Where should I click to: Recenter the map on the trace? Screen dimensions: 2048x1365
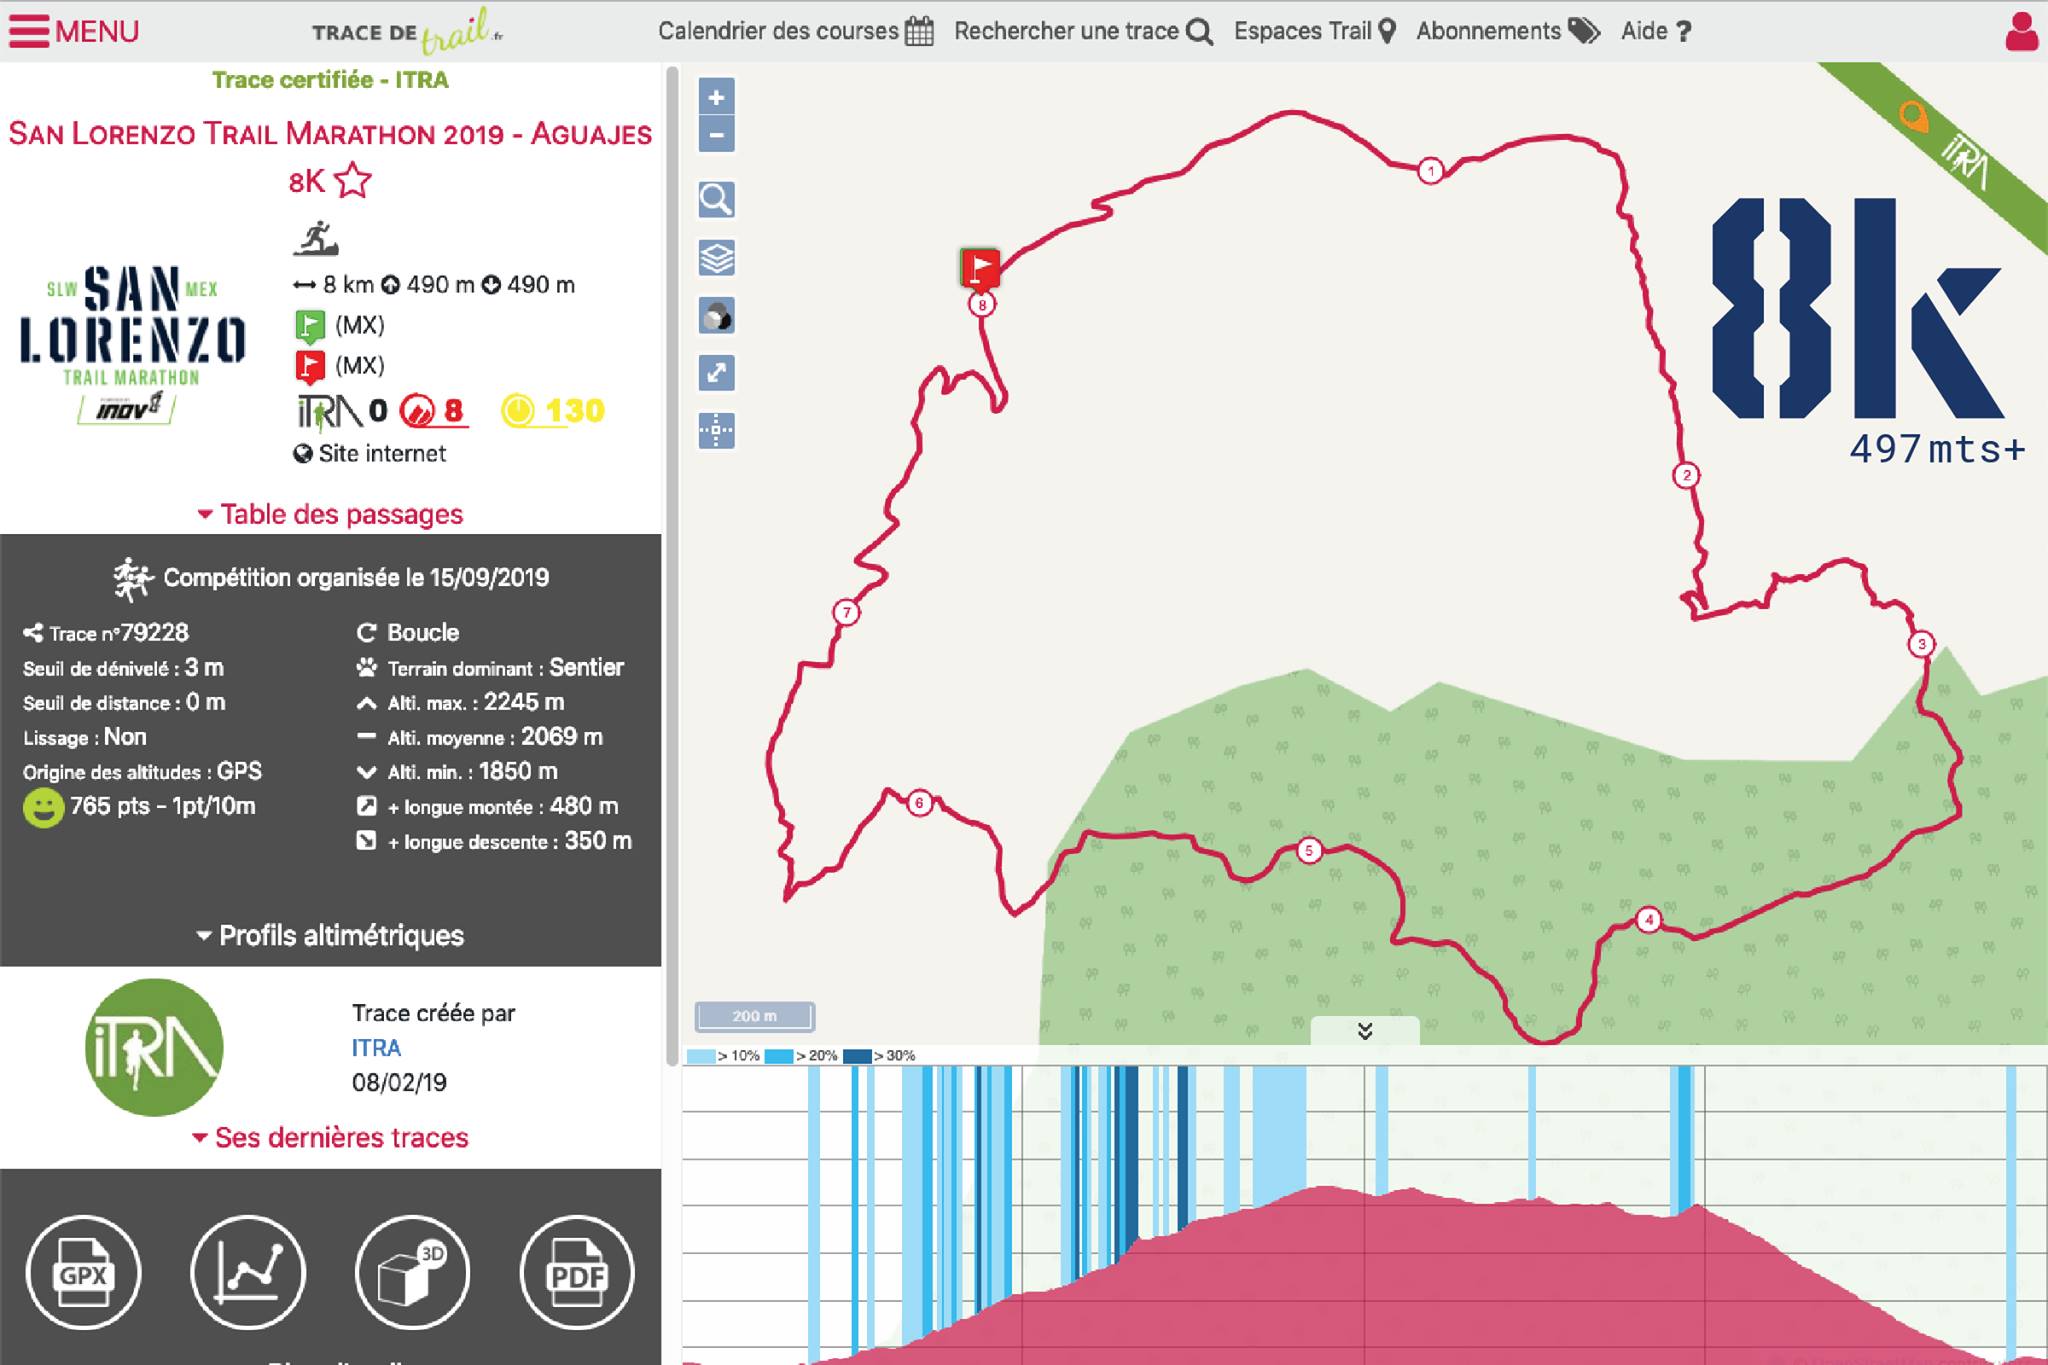click(716, 431)
